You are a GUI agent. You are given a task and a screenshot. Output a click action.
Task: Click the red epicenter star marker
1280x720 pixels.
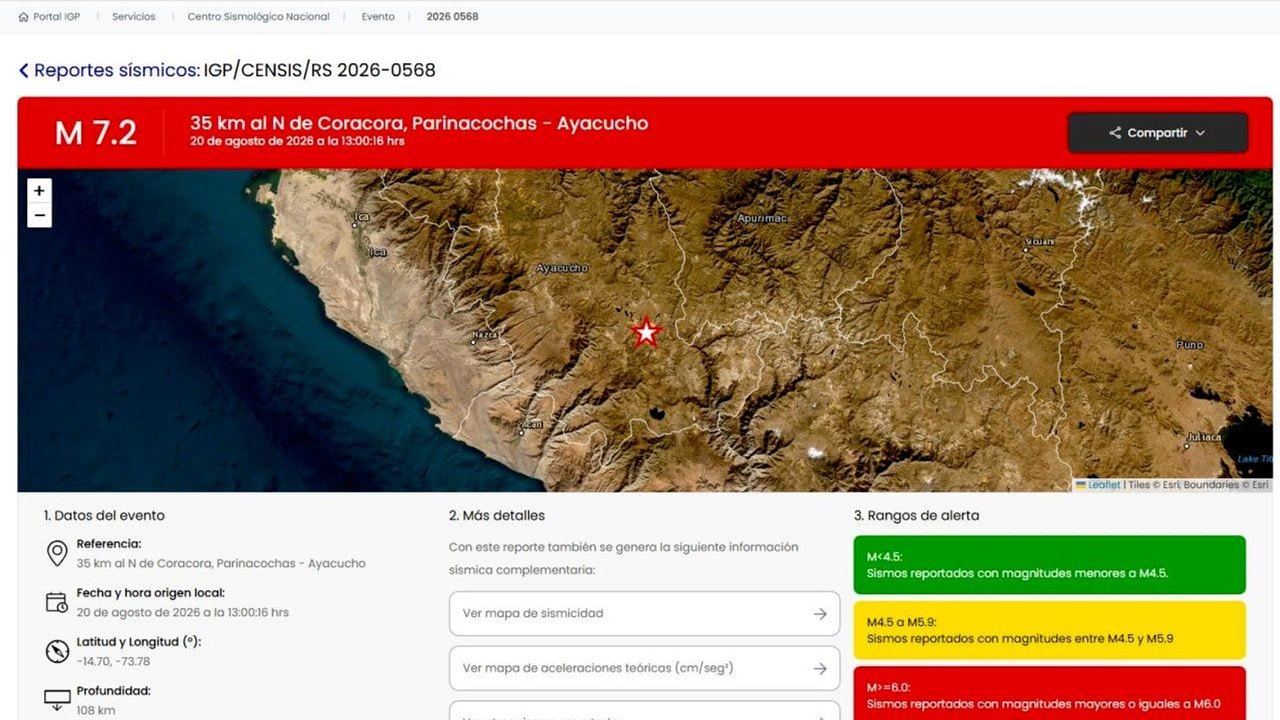click(x=646, y=332)
